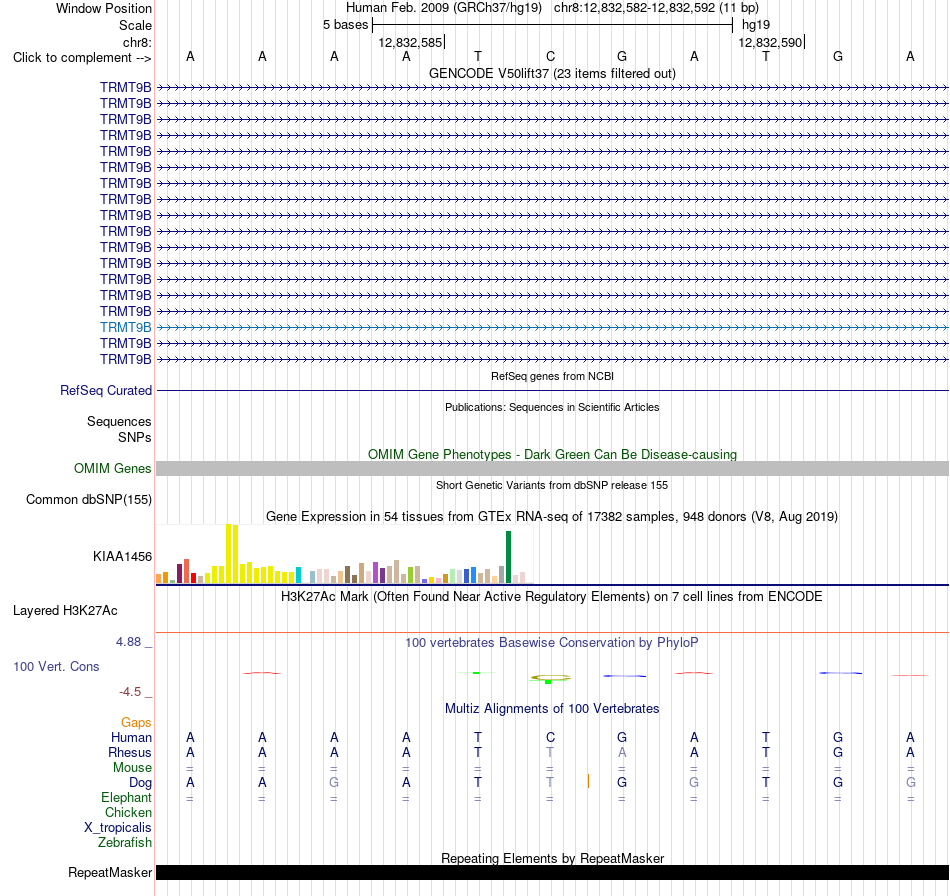Open 'Short Genetic Variants from dbSNP release 155' title
The width and height of the screenshot is (950, 896).
coord(552,485)
